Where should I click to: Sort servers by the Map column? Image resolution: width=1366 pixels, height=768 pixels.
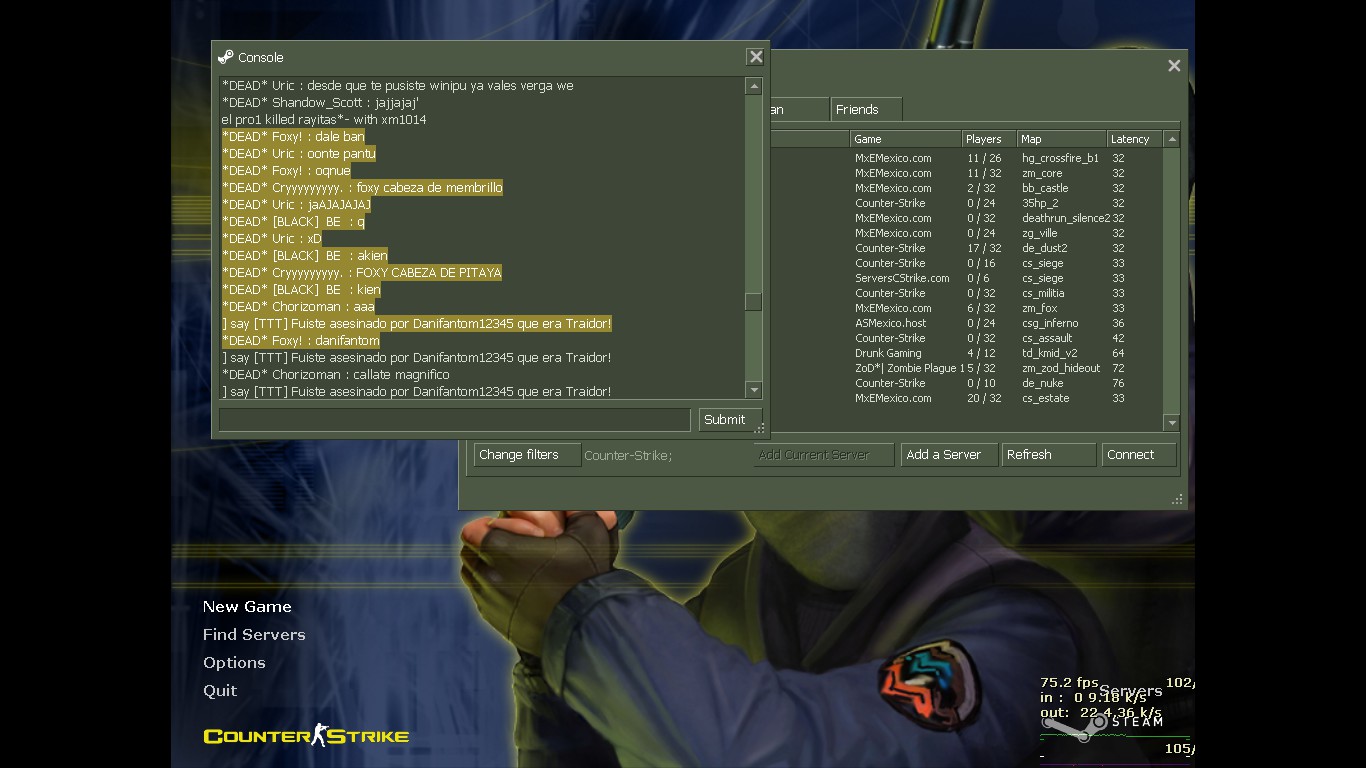(x=1062, y=139)
